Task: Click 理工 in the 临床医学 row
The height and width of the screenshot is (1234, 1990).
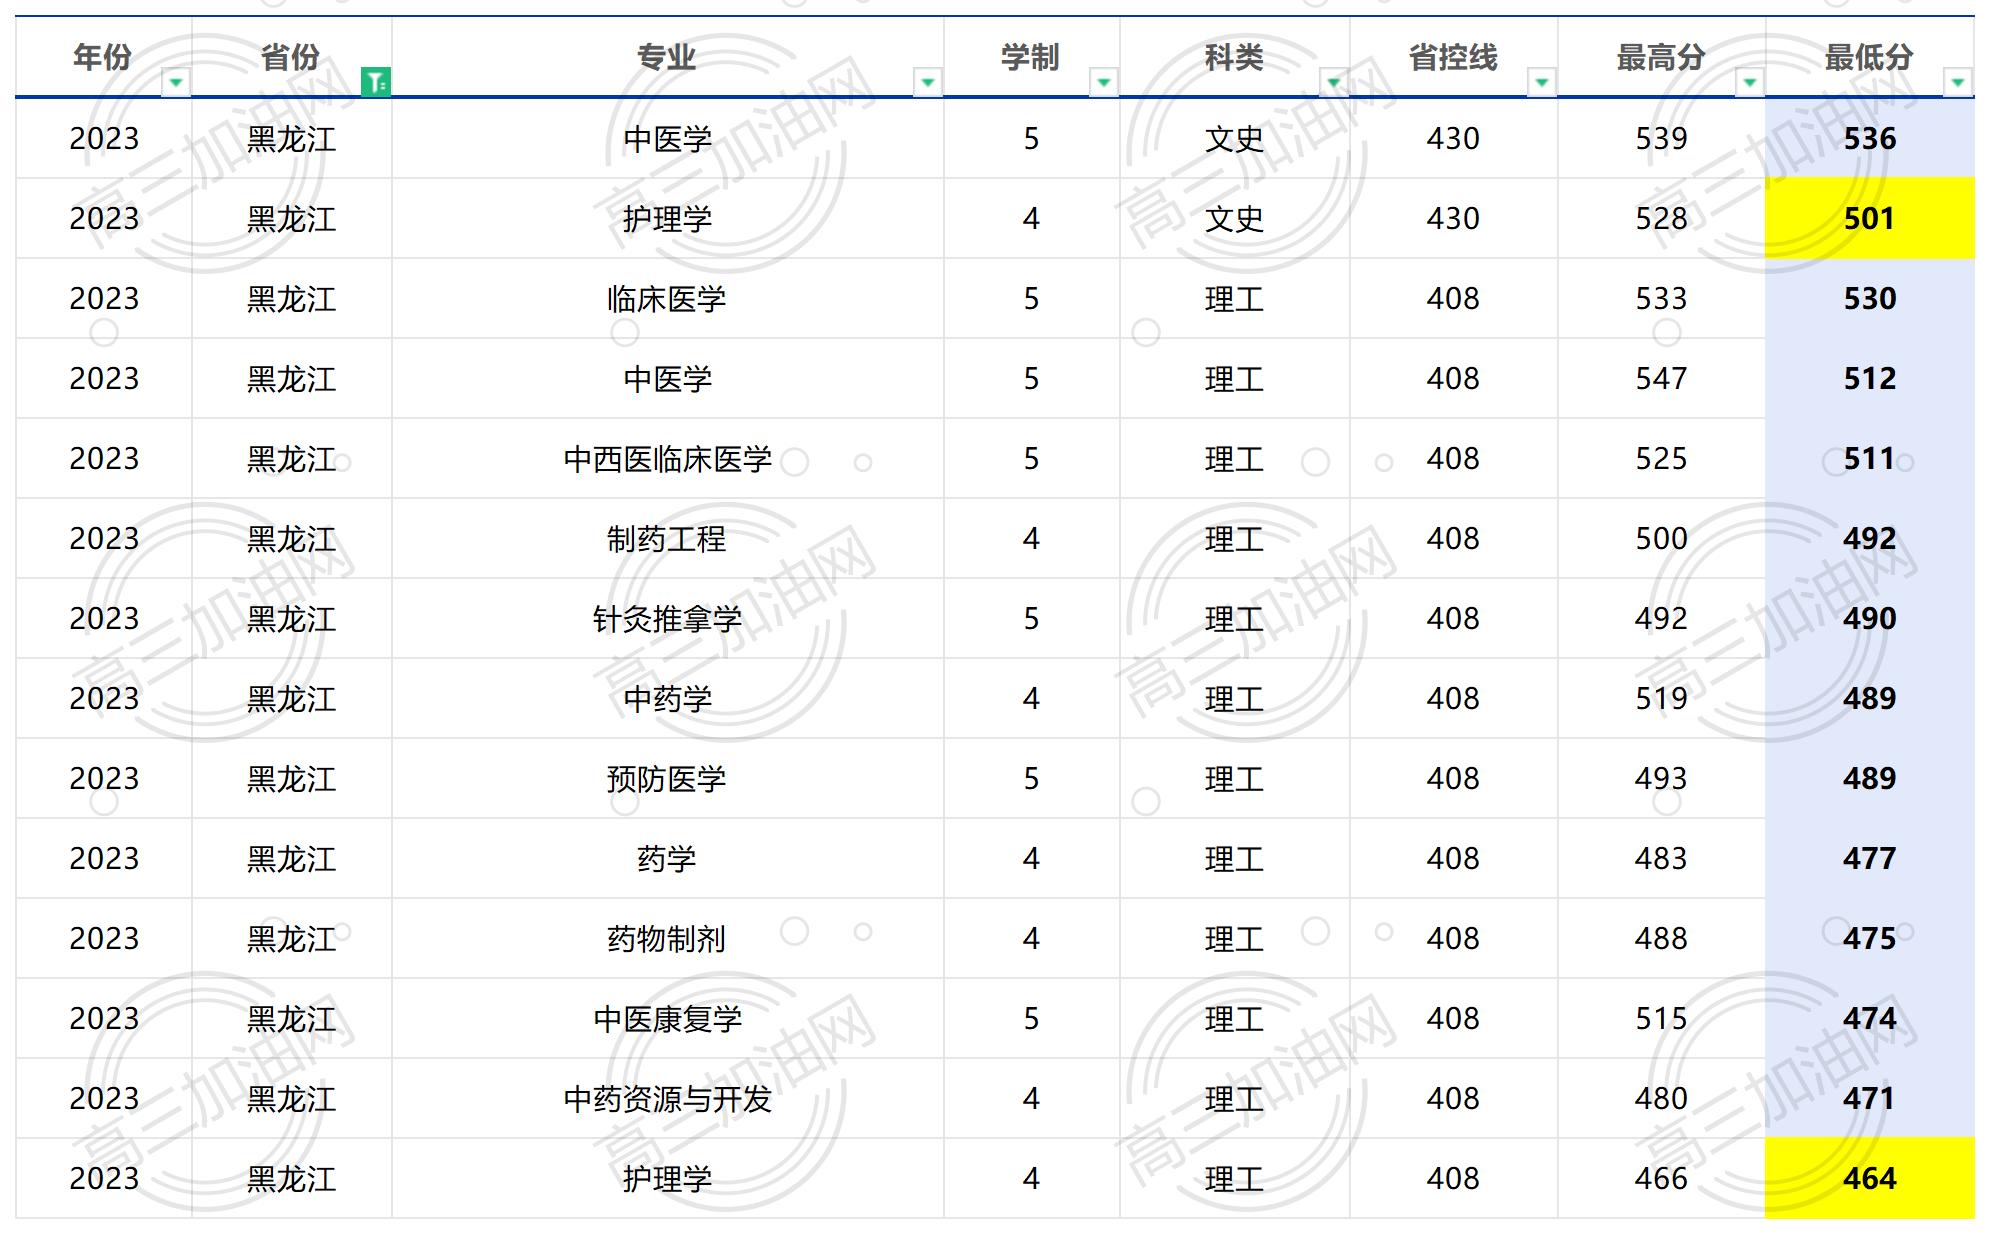Action: point(1235,298)
